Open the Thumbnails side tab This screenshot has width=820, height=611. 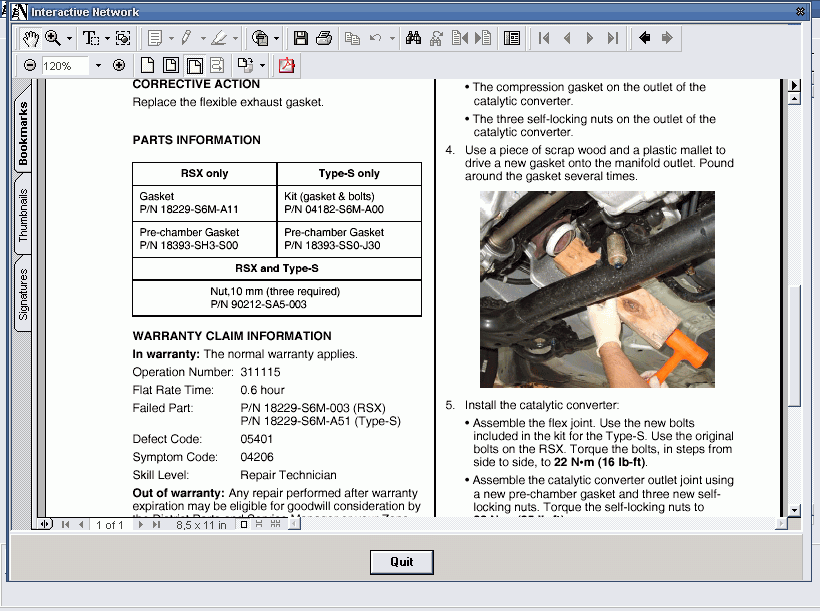(24, 215)
